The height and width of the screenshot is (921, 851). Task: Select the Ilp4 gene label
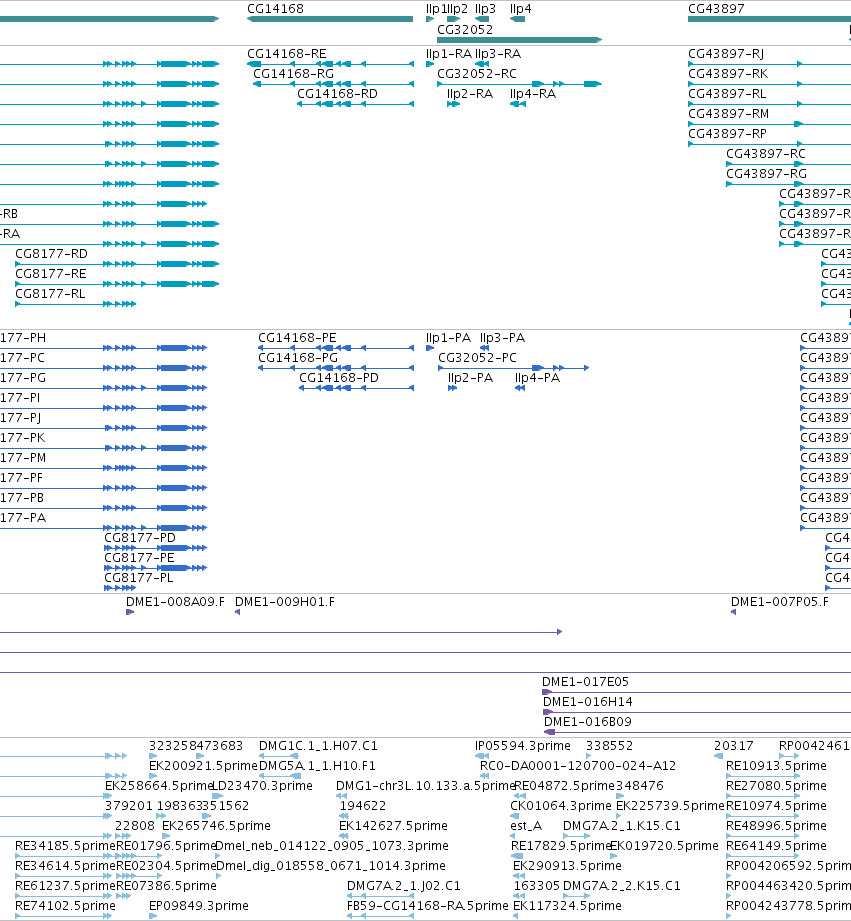click(x=520, y=9)
